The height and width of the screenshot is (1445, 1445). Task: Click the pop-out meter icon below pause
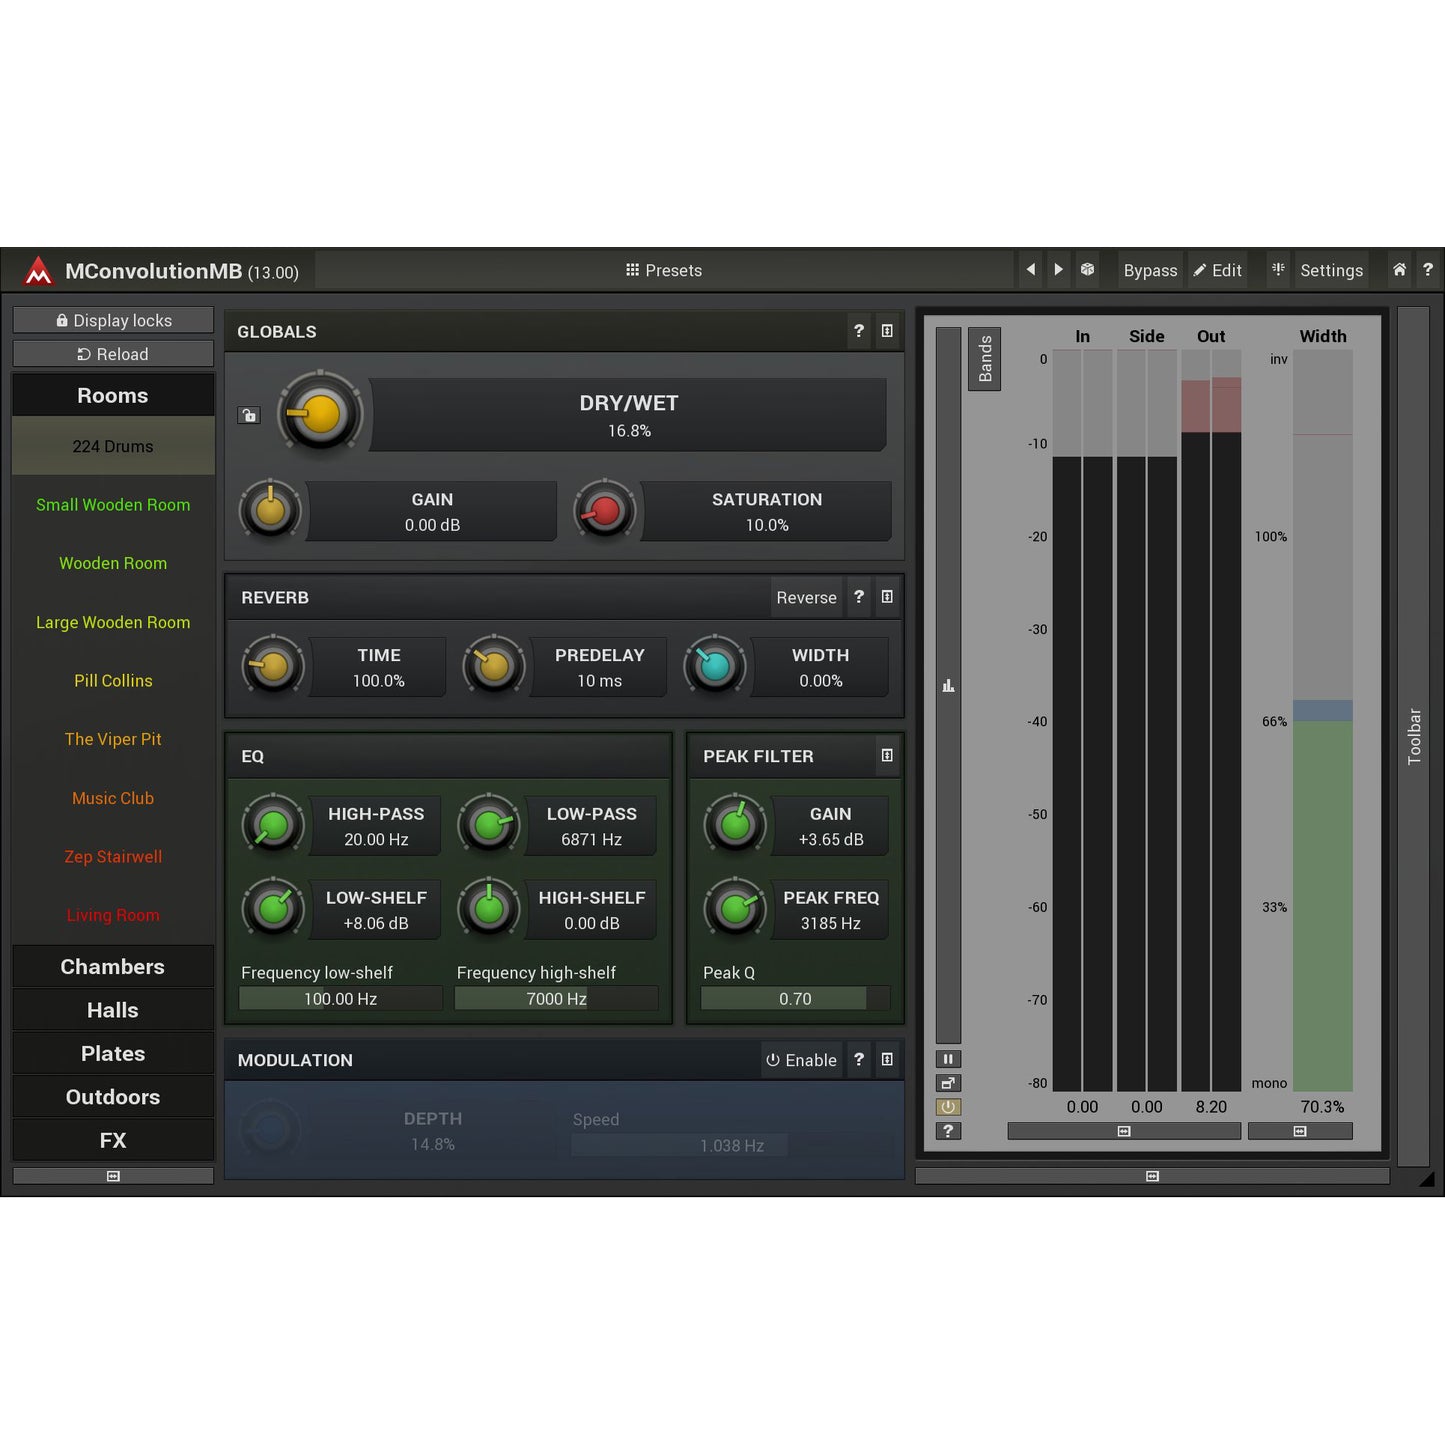[947, 1082]
